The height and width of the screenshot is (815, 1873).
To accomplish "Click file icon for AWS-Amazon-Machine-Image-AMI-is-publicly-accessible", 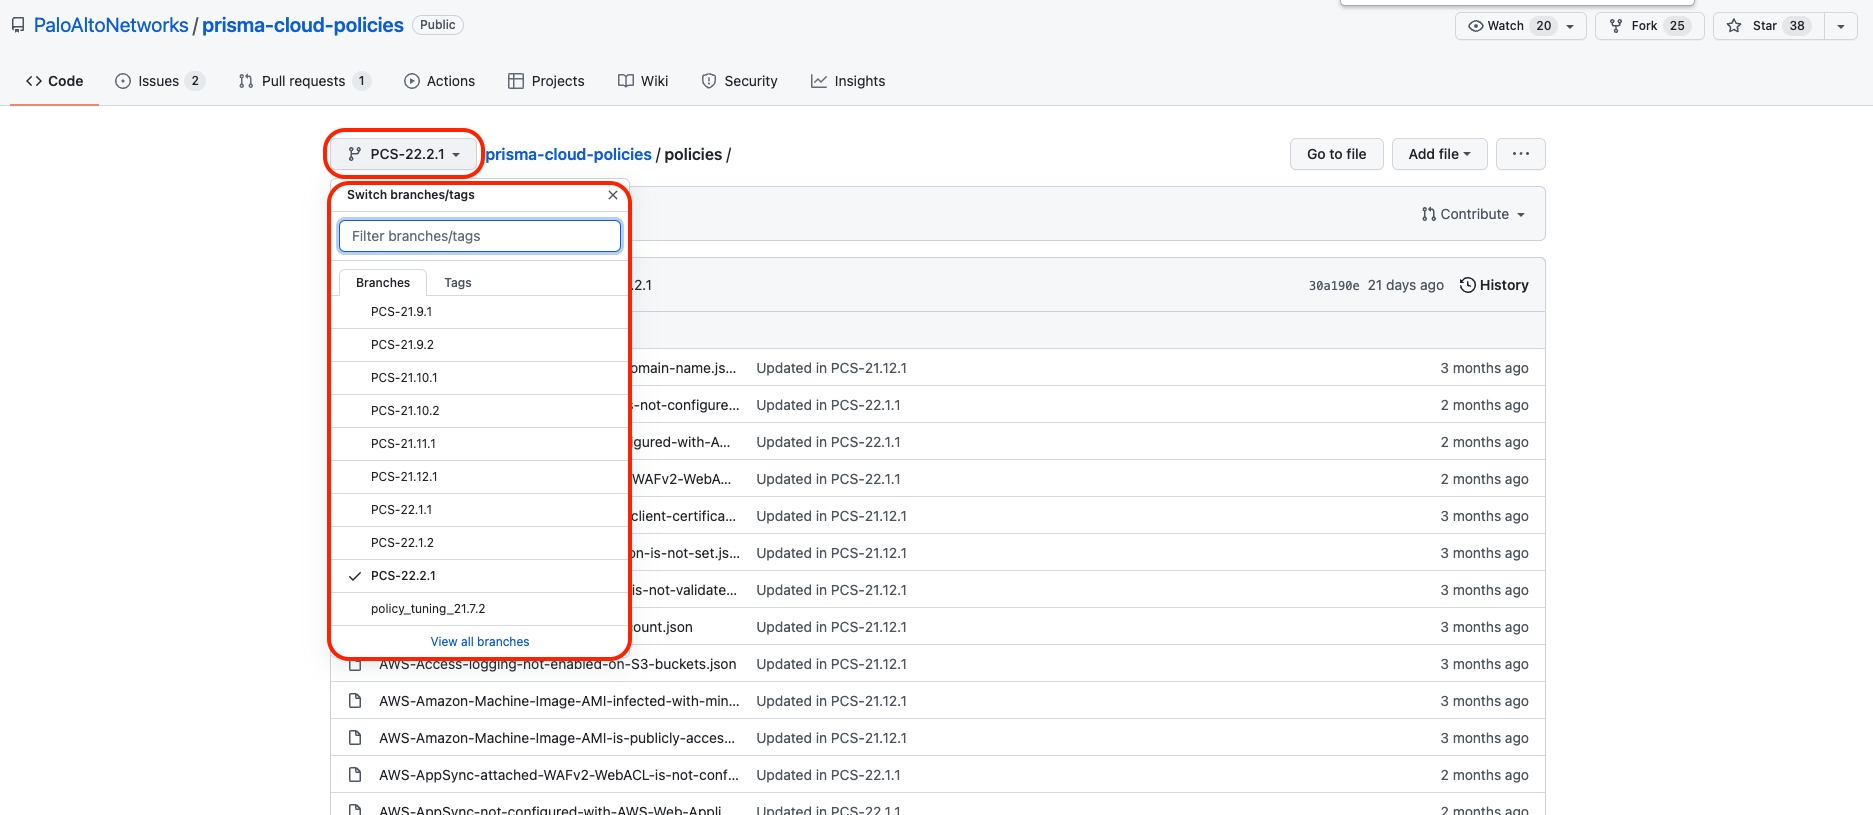I will point(355,738).
